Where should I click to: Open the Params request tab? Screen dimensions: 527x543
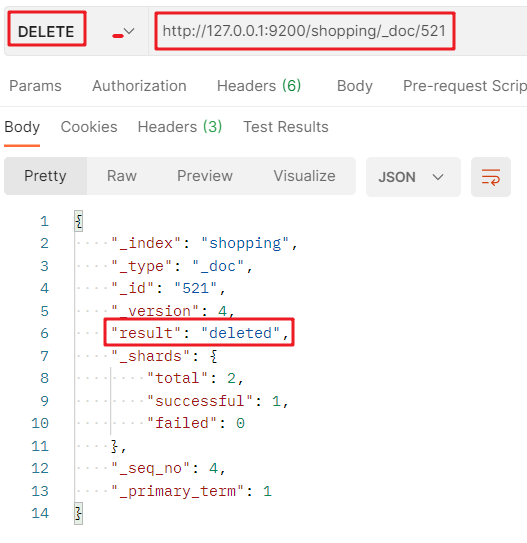(x=35, y=86)
